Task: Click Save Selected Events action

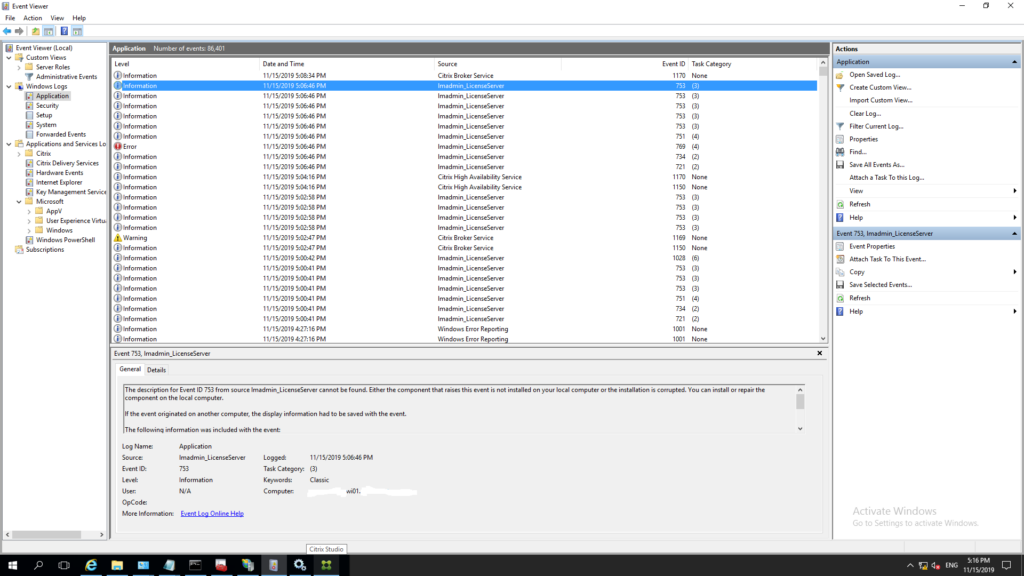Action: [x=880, y=285]
